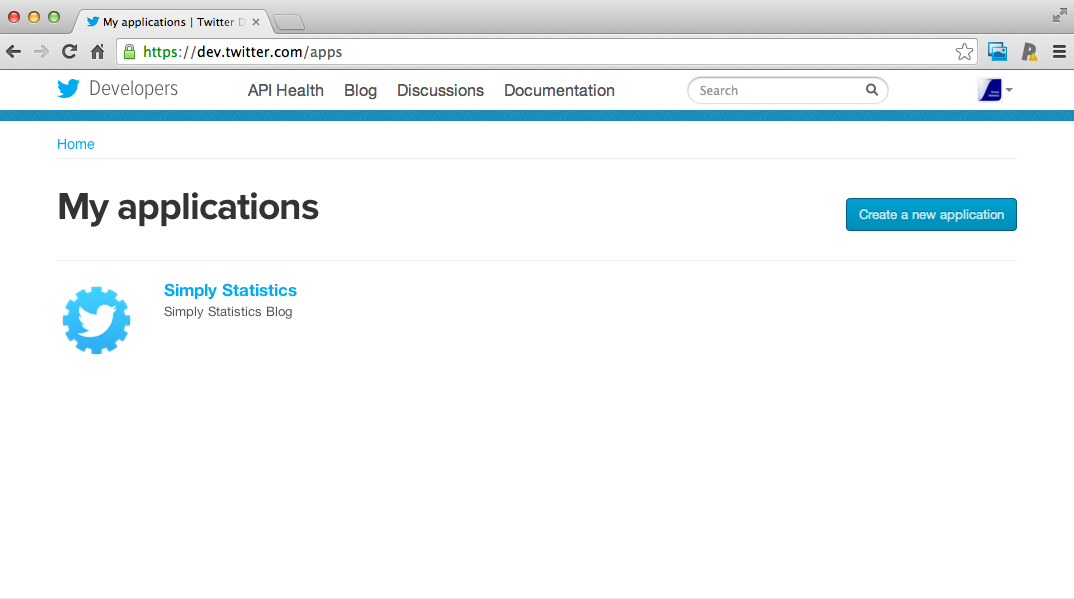
Task: Click Create a new application button
Action: 931,214
